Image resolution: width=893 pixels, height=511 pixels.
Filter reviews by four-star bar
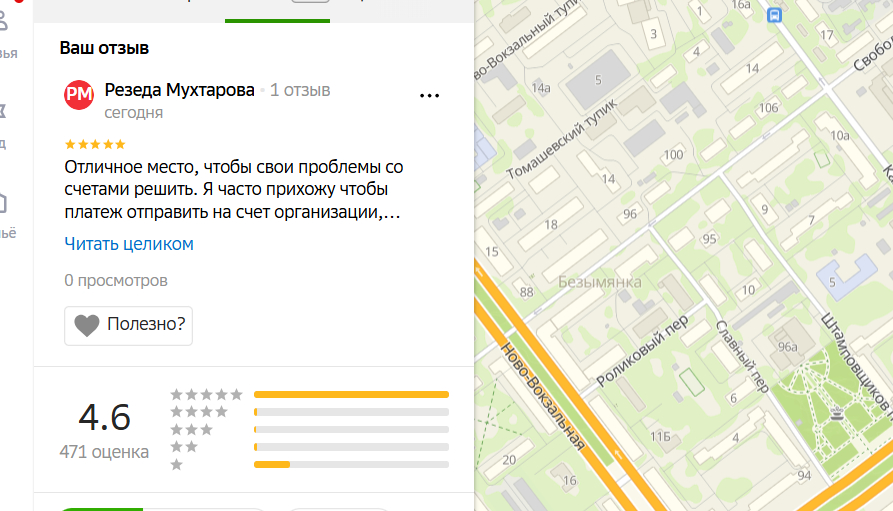pos(351,412)
